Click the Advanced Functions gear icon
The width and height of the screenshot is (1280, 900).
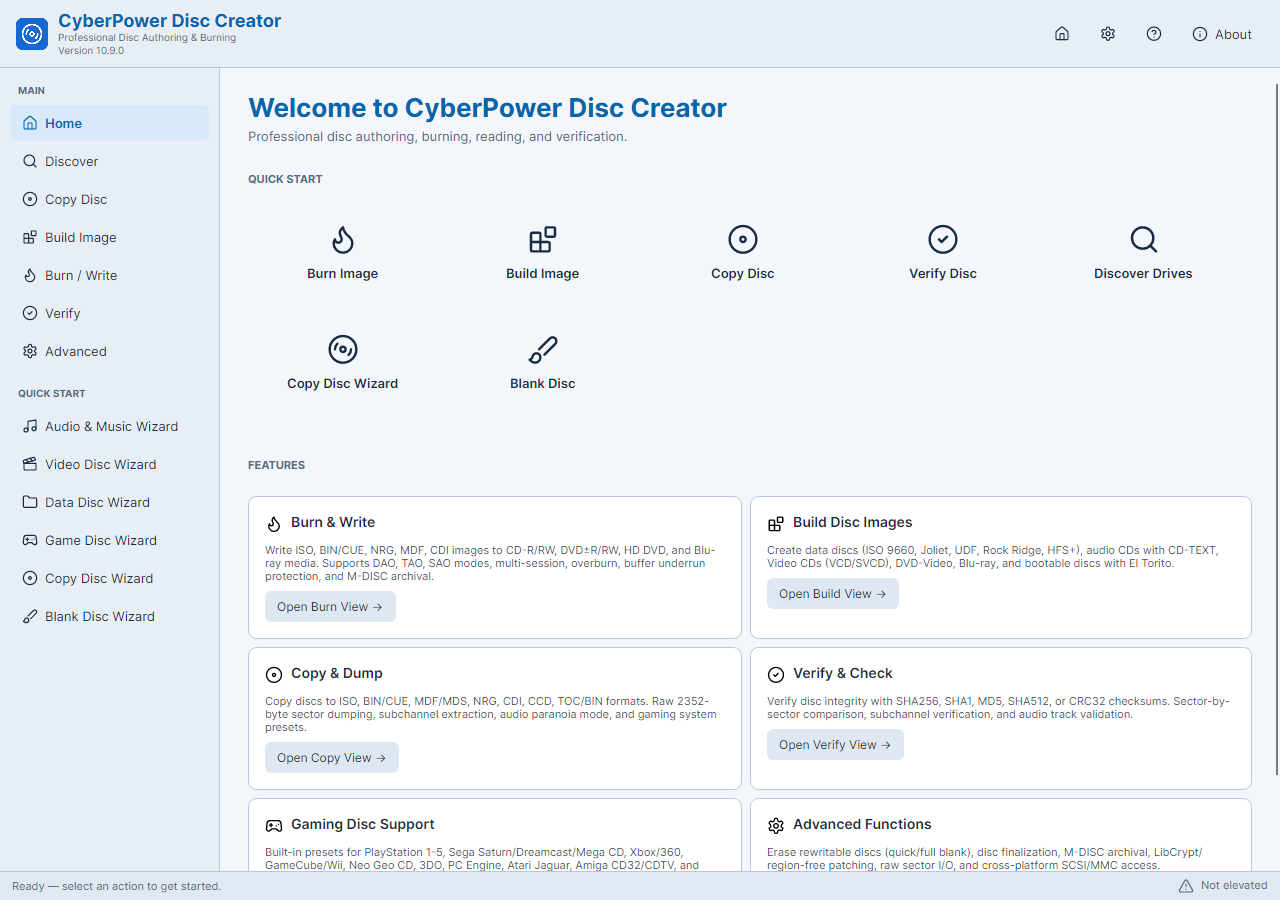click(x=776, y=825)
